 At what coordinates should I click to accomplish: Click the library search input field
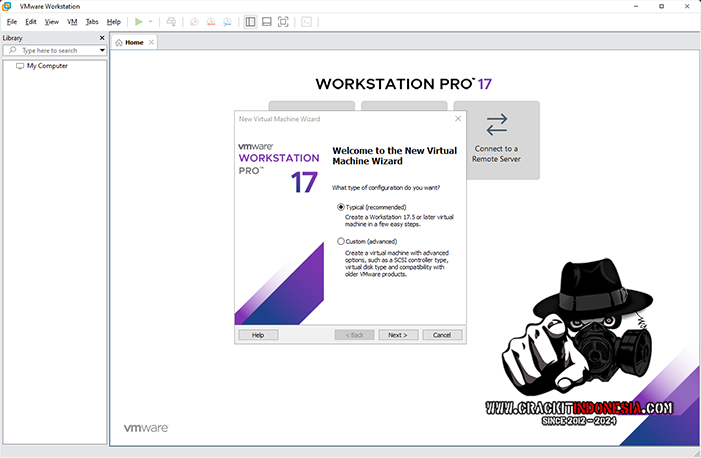click(x=55, y=50)
